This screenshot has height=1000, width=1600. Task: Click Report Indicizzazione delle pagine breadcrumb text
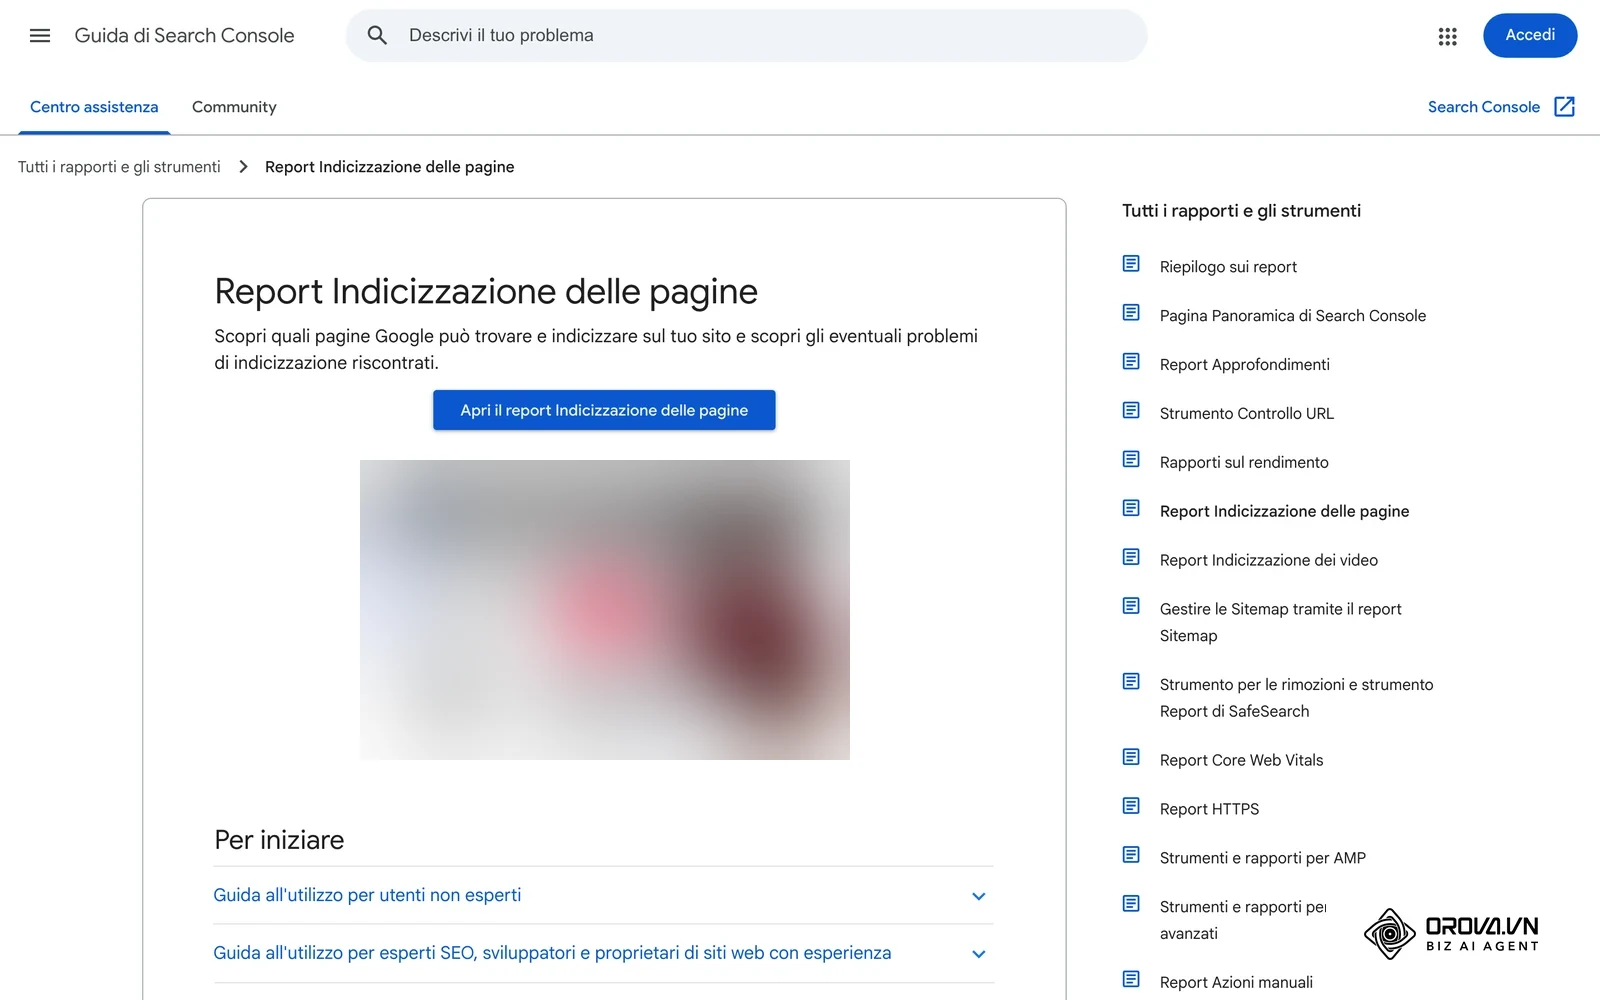(x=390, y=167)
